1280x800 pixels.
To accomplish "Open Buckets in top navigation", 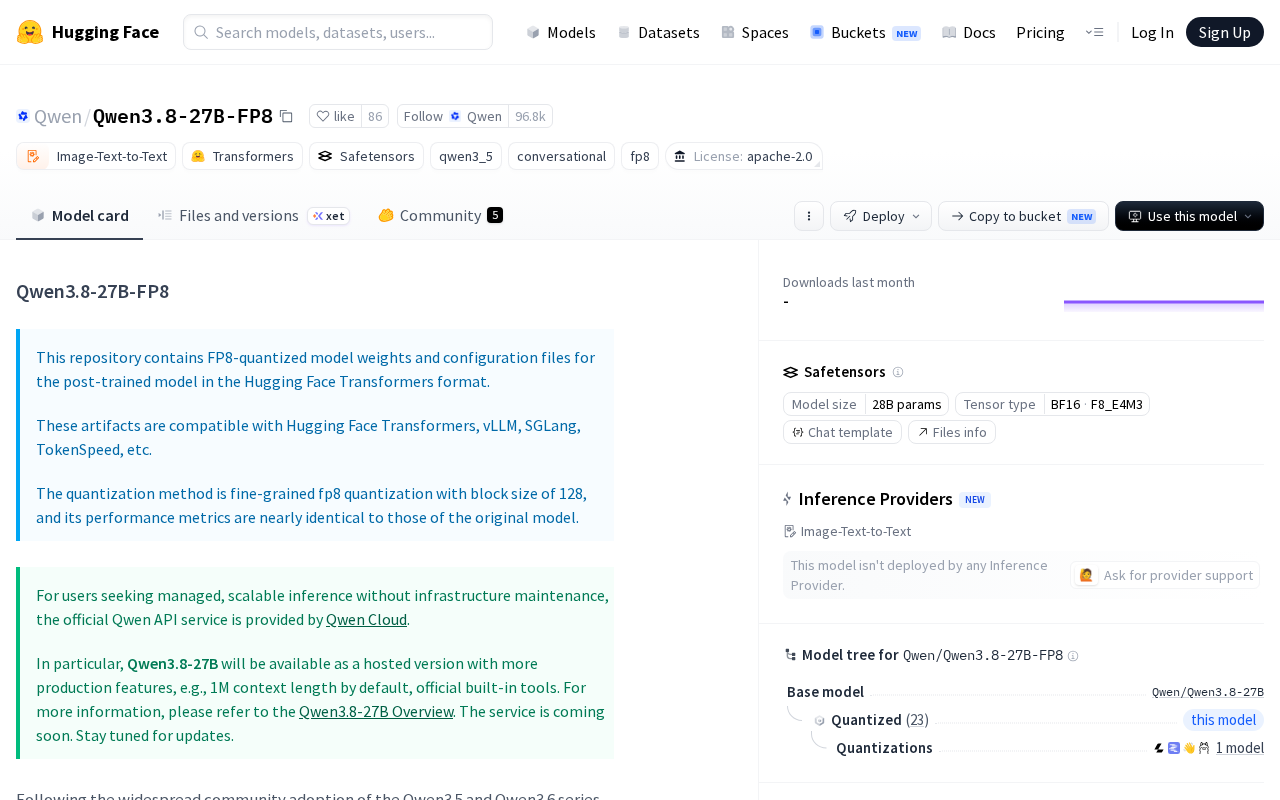I will click(865, 32).
